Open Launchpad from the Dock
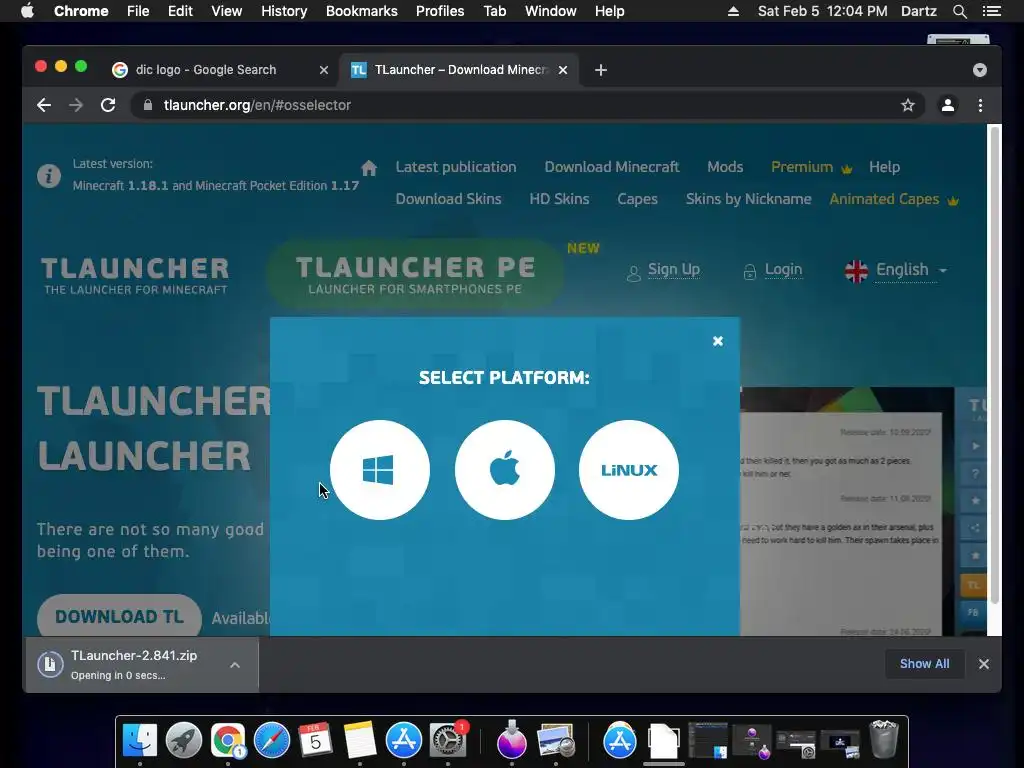Screen dimensions: 1024x768 point(184,741)
